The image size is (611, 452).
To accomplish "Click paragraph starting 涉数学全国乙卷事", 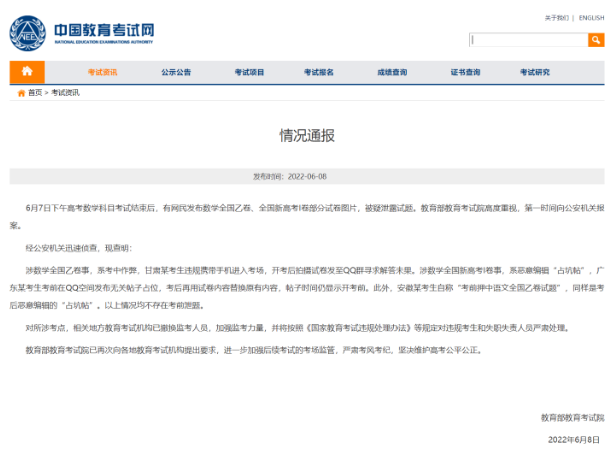I will [x=307, y=288].
